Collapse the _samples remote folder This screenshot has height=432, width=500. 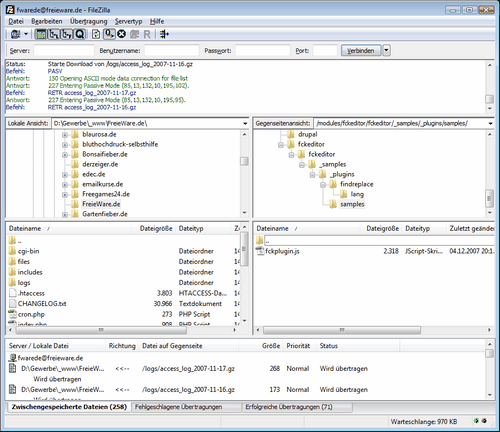click(x=302, y=165)
